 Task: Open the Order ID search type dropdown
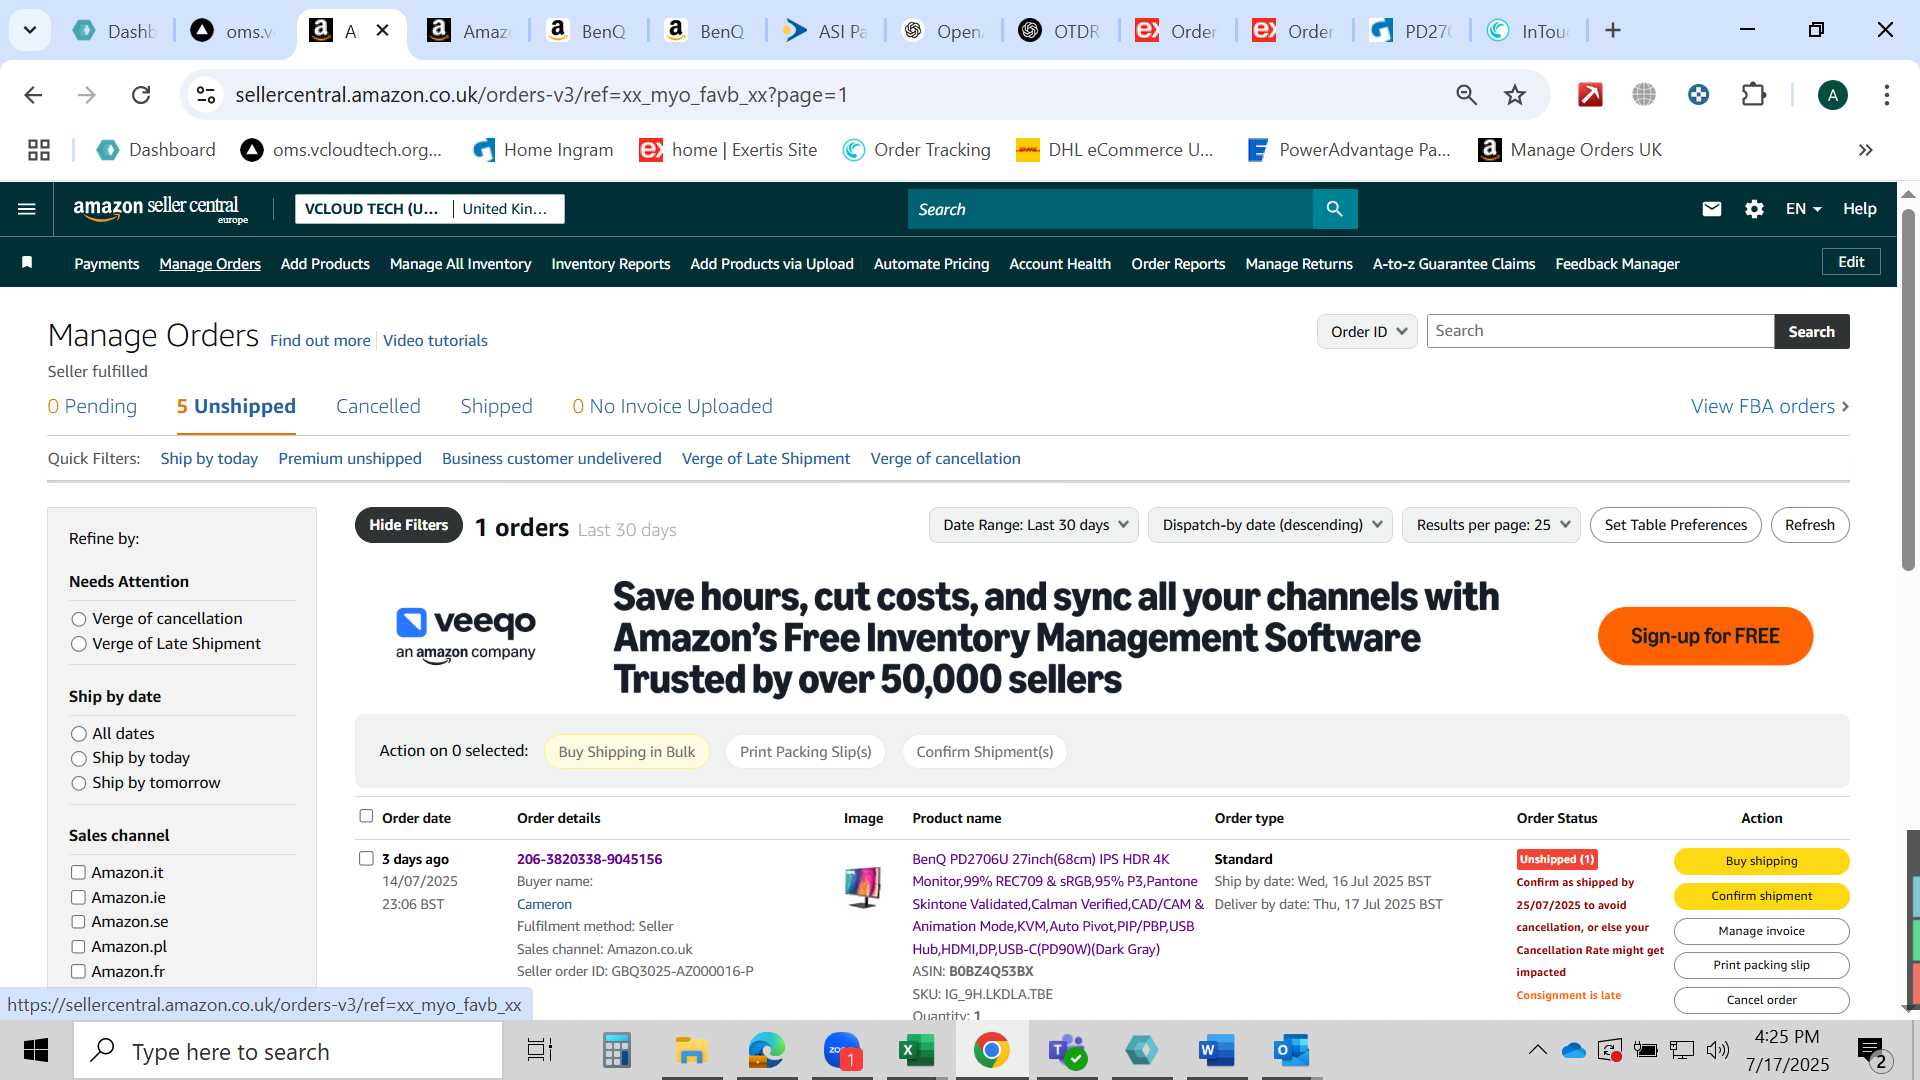1367,331
